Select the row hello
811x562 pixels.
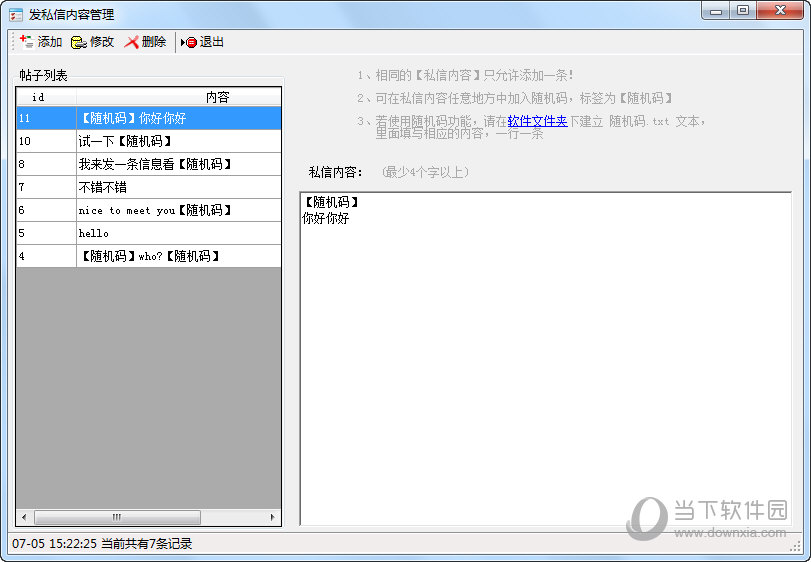click(149, 233)
